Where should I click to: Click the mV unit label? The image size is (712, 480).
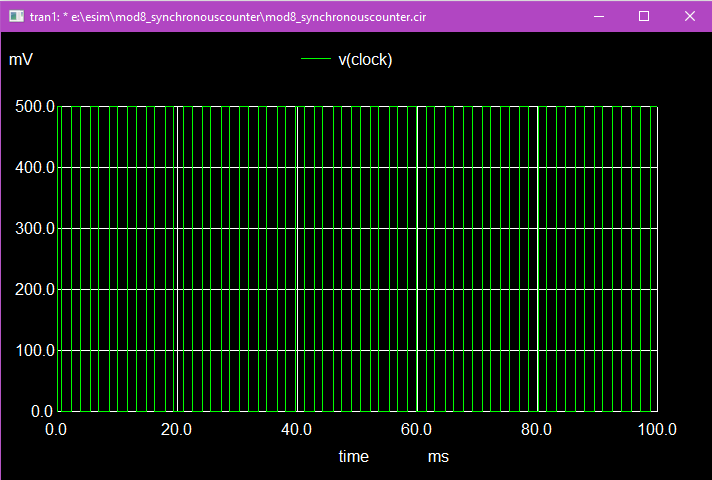tap(21, 59)
